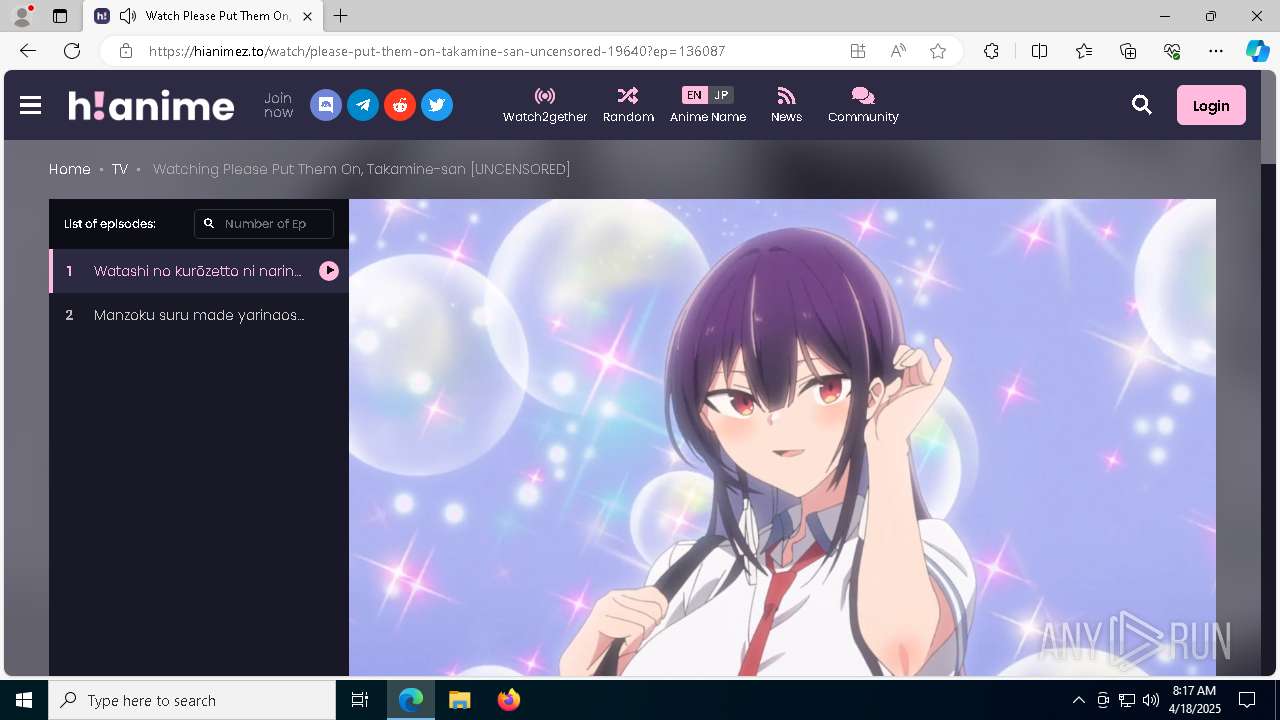
Task: Open the Windows Start menu
Action: pos(24,700)
